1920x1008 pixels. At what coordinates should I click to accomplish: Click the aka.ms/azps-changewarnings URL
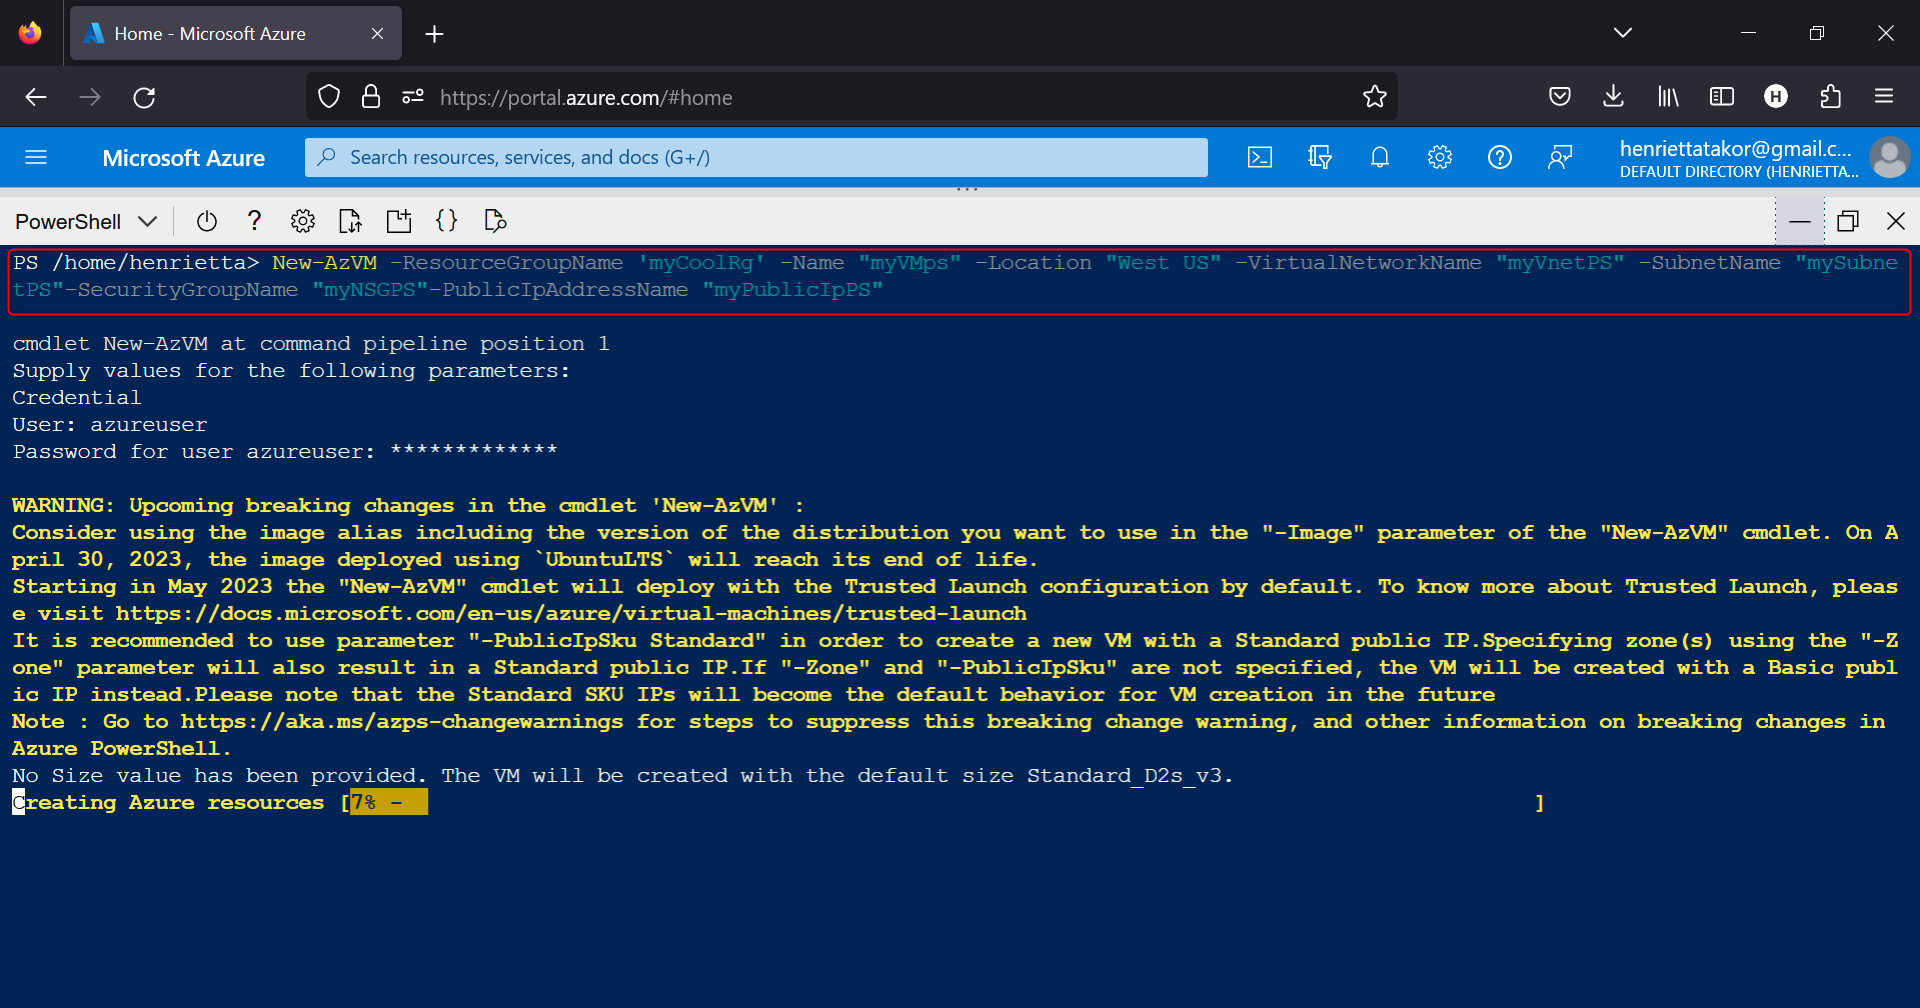point(402,721)
